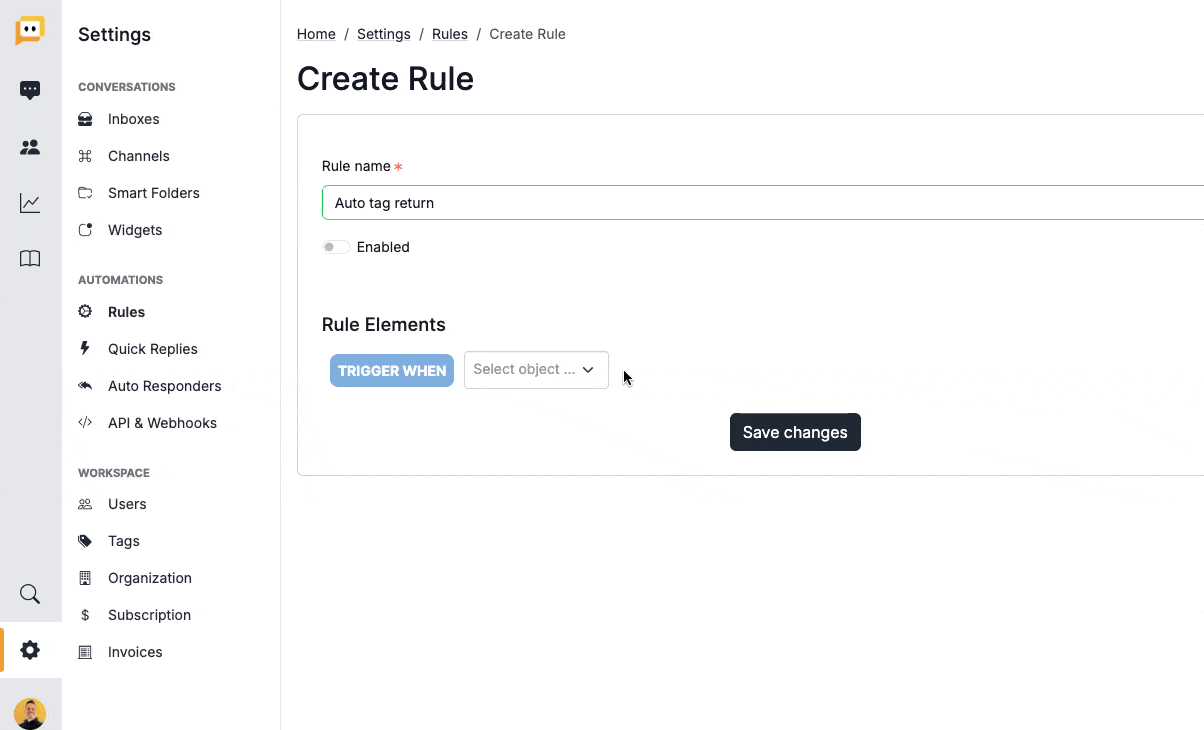Open Quick Replies menu item

152,349
